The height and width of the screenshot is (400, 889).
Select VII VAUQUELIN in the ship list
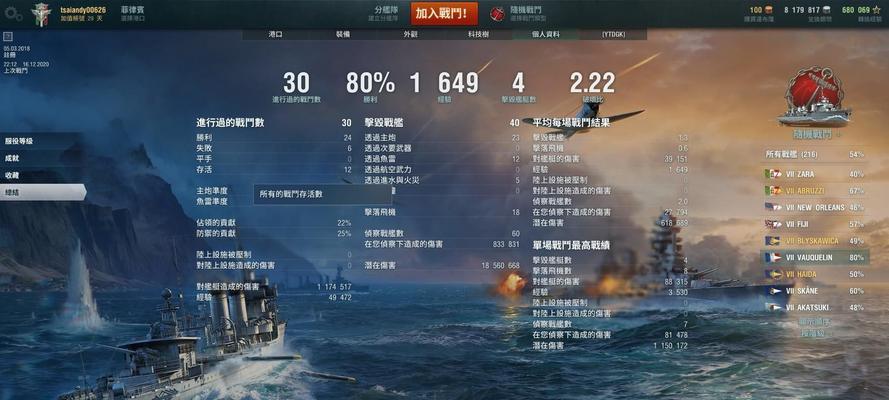click(x=814, y=257)
